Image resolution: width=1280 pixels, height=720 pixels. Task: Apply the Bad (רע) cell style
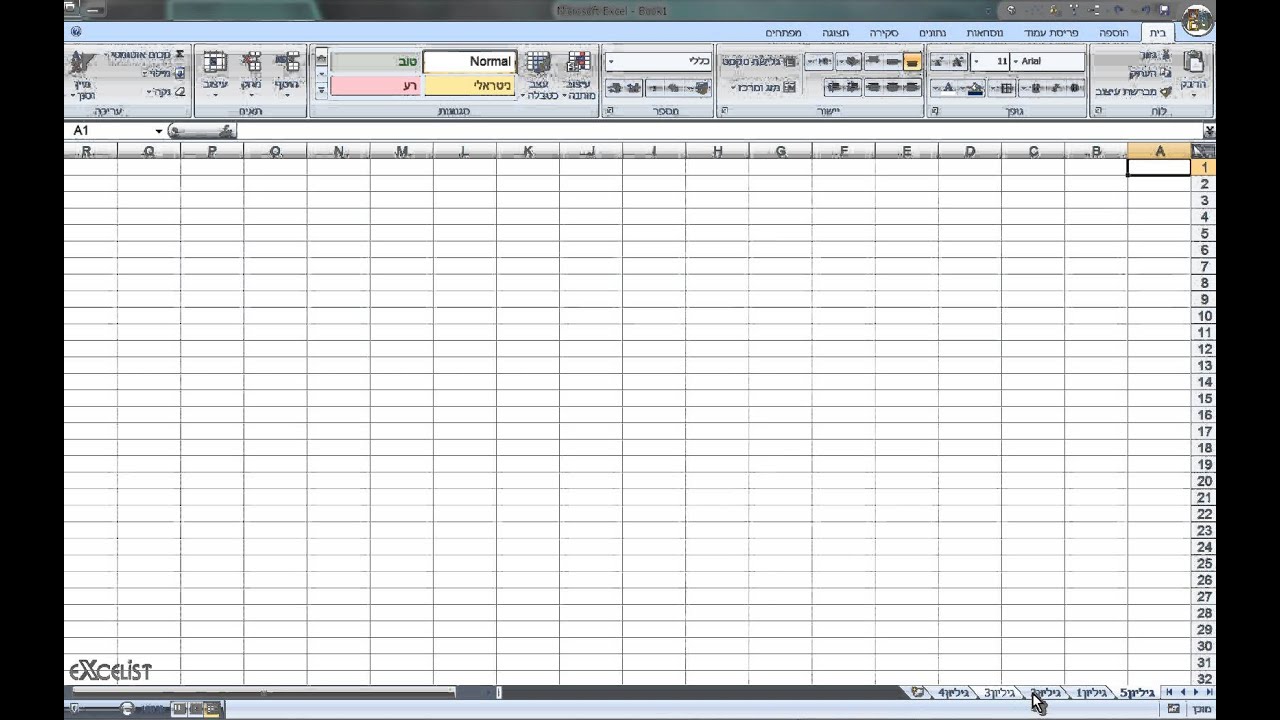point(376,86)
